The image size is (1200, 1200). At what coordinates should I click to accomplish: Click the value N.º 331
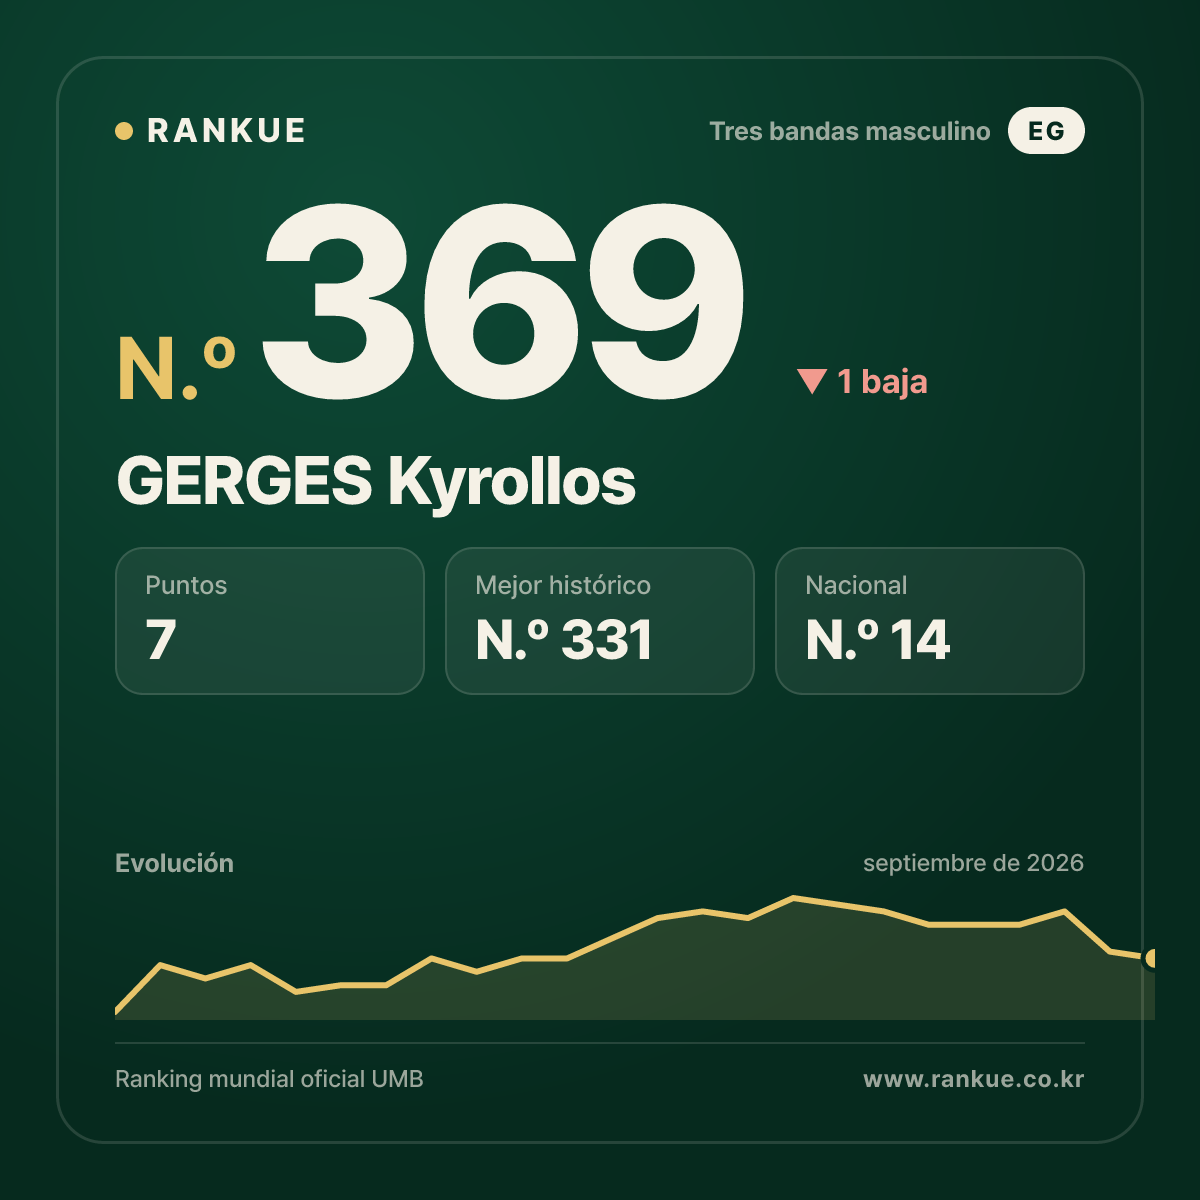pyautogui.click(x=564, y=640)
